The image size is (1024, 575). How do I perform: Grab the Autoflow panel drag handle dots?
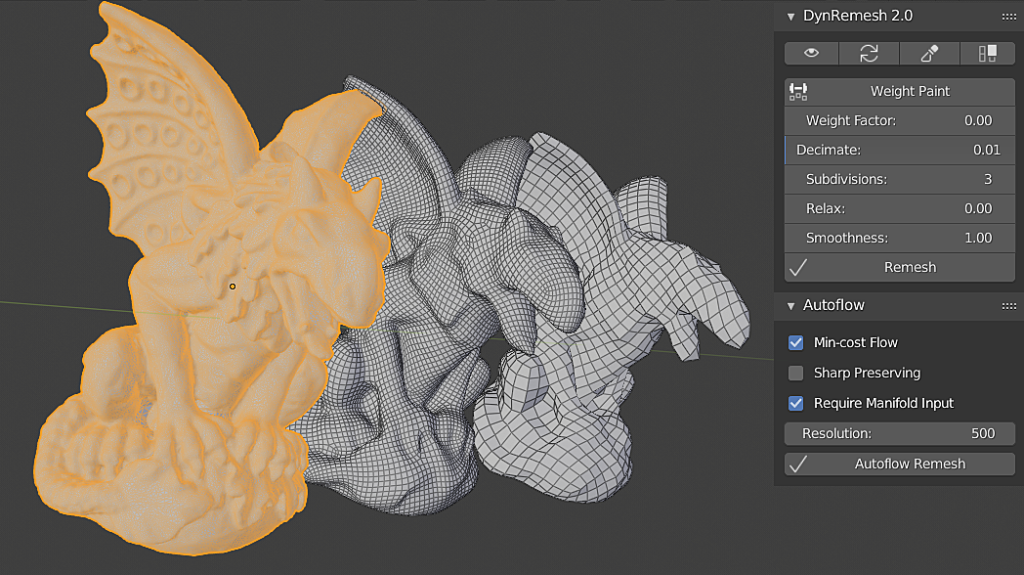coord(1008,305)
